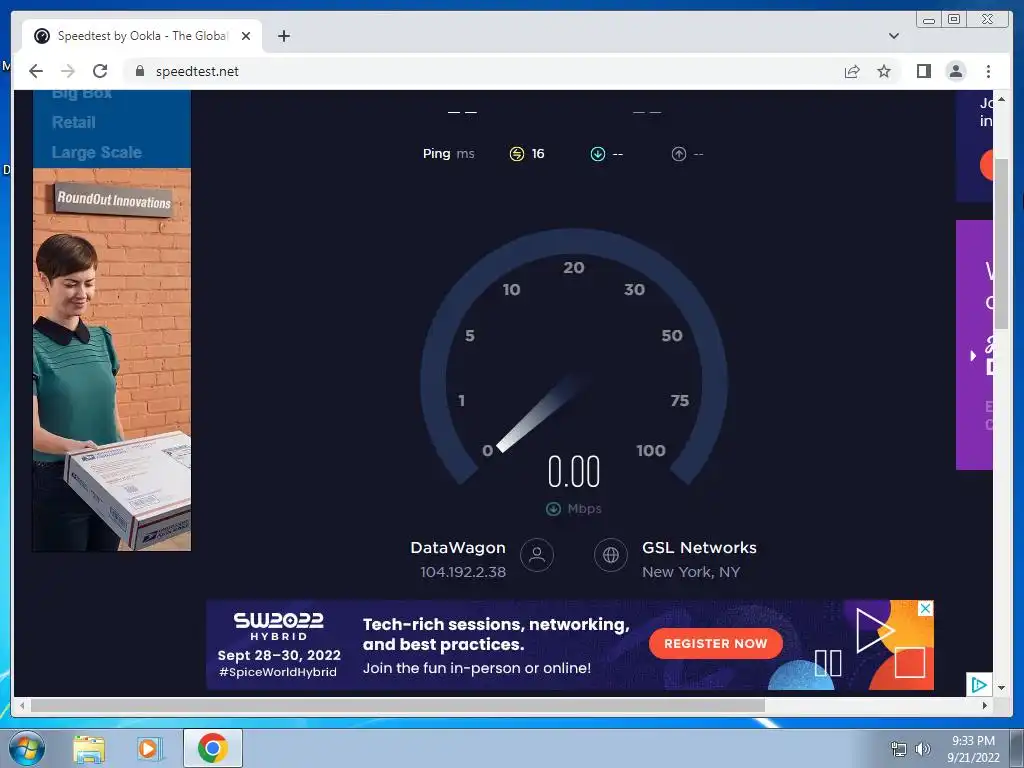Image resolution: width=1024 pixels, height=768 pixels.
Task: Click the Ping ms label
Action: click(449, 153)
